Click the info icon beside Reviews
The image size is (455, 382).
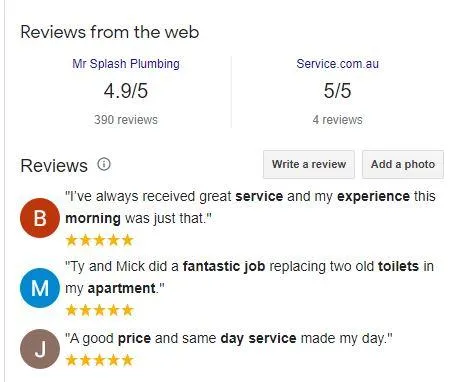[x=104, y=164]
